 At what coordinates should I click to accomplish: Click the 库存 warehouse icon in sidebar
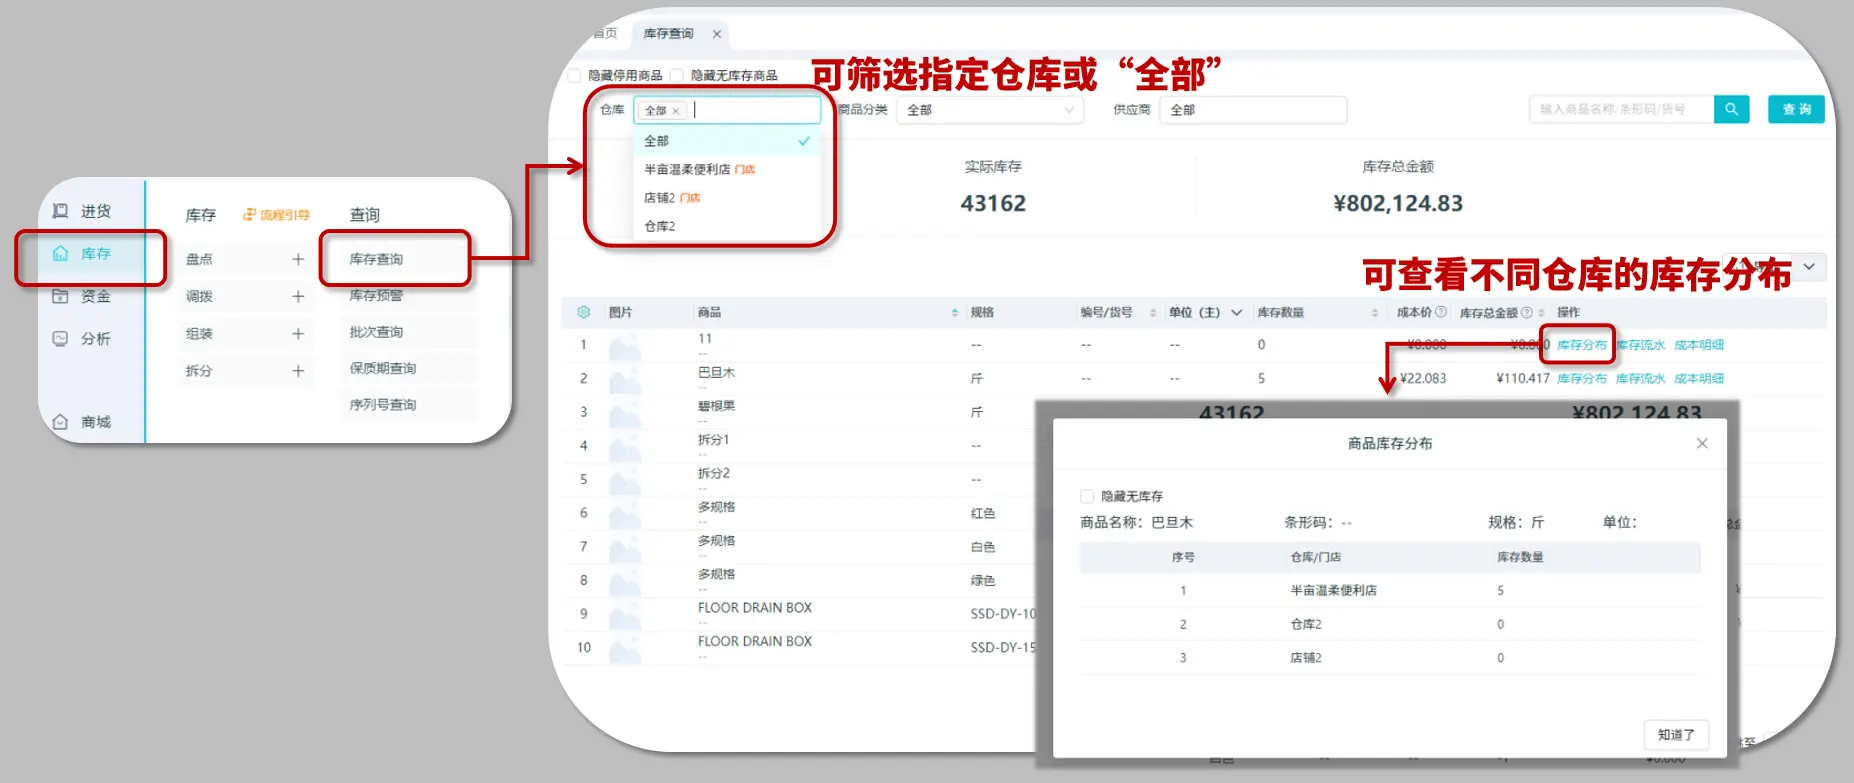point(60,254)
